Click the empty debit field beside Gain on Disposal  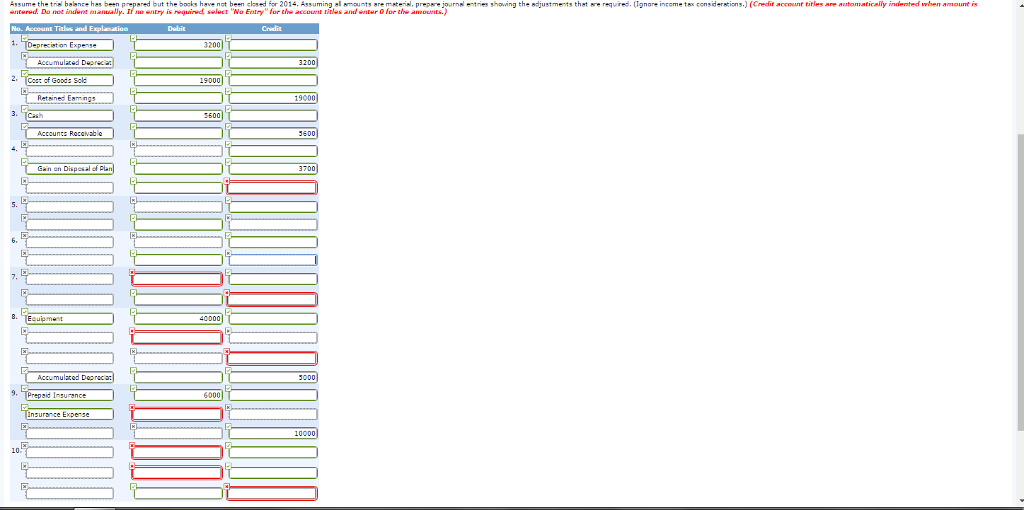[x=179, y=168]
